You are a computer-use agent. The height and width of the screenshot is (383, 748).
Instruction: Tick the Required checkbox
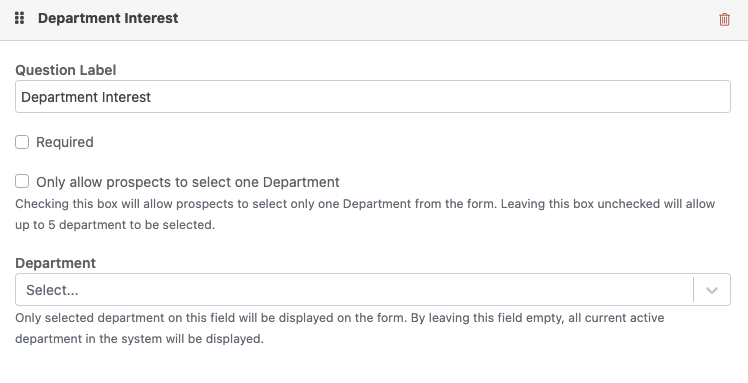click(22, 142)
